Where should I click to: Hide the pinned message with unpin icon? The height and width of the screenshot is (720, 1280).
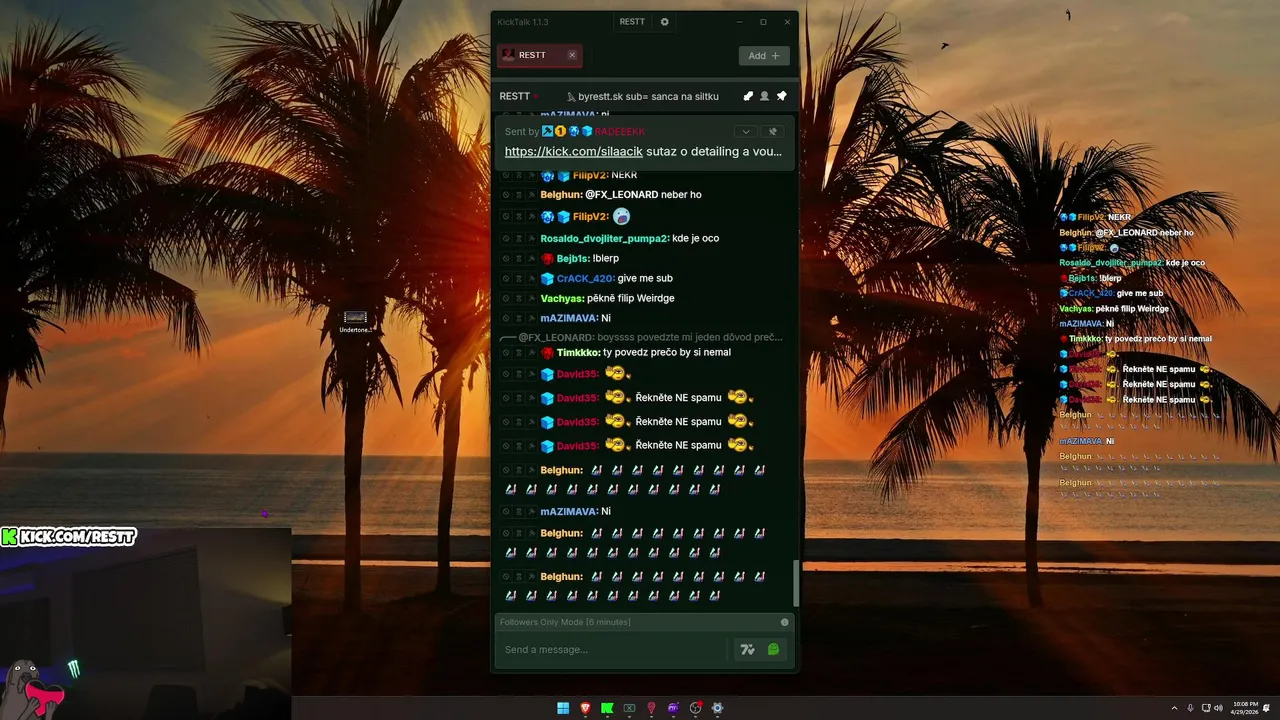pos(772,131)
